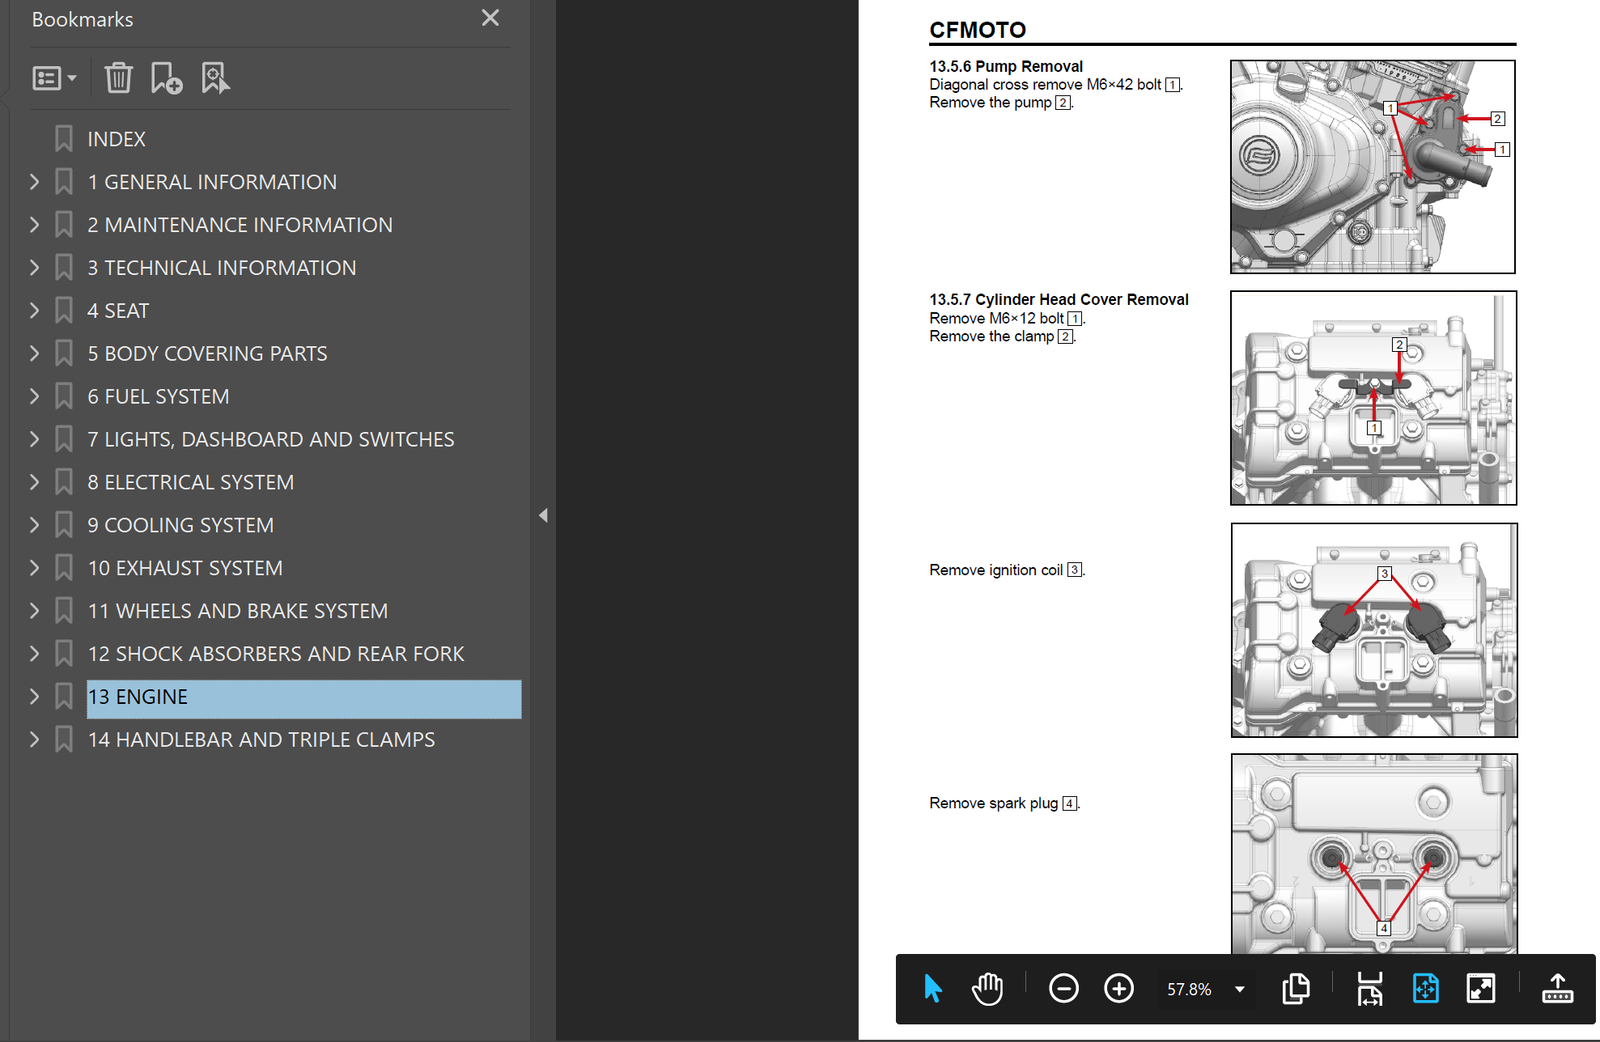Image resolution: width=1600 pixels, height=1042 pixels.
Task: Click the spark plug diagram image
Action: pyautogui.click(x=1374, y=854)
